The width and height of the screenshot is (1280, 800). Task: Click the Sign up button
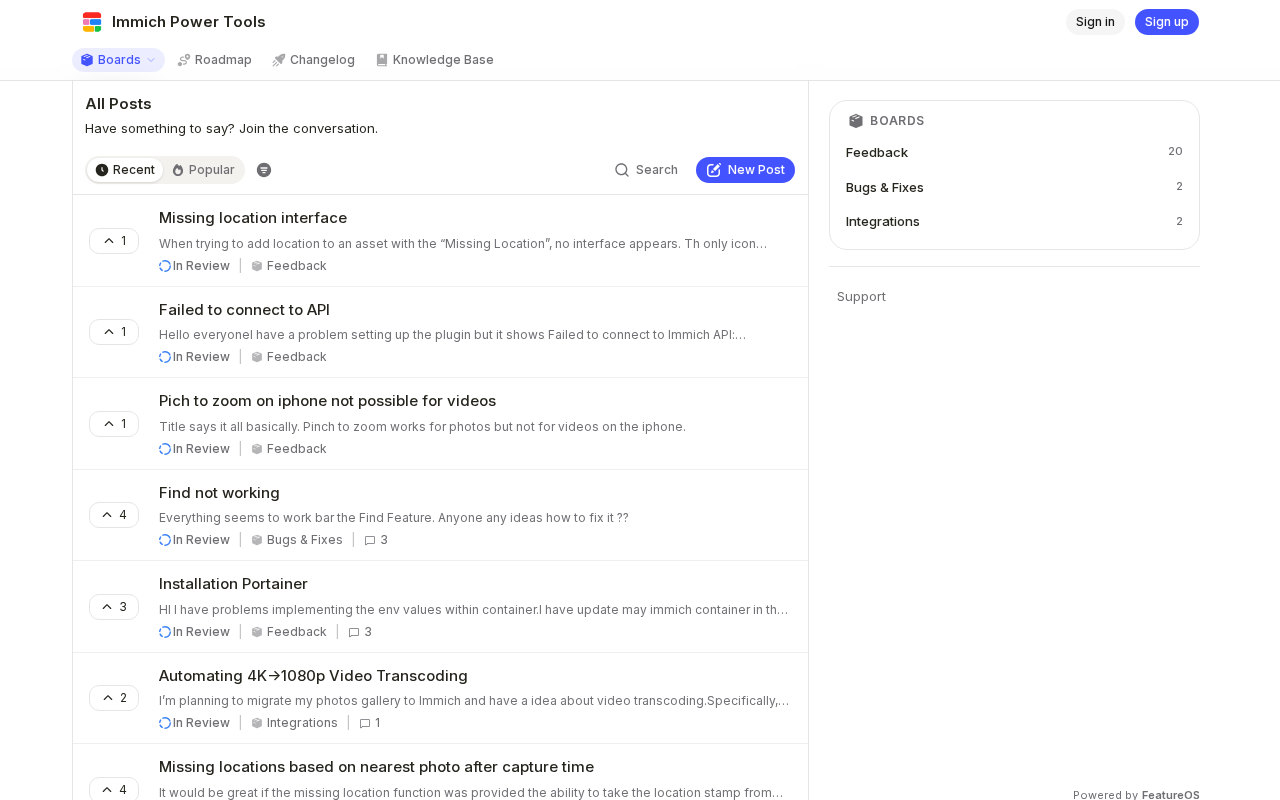[x=1166, y=22]
